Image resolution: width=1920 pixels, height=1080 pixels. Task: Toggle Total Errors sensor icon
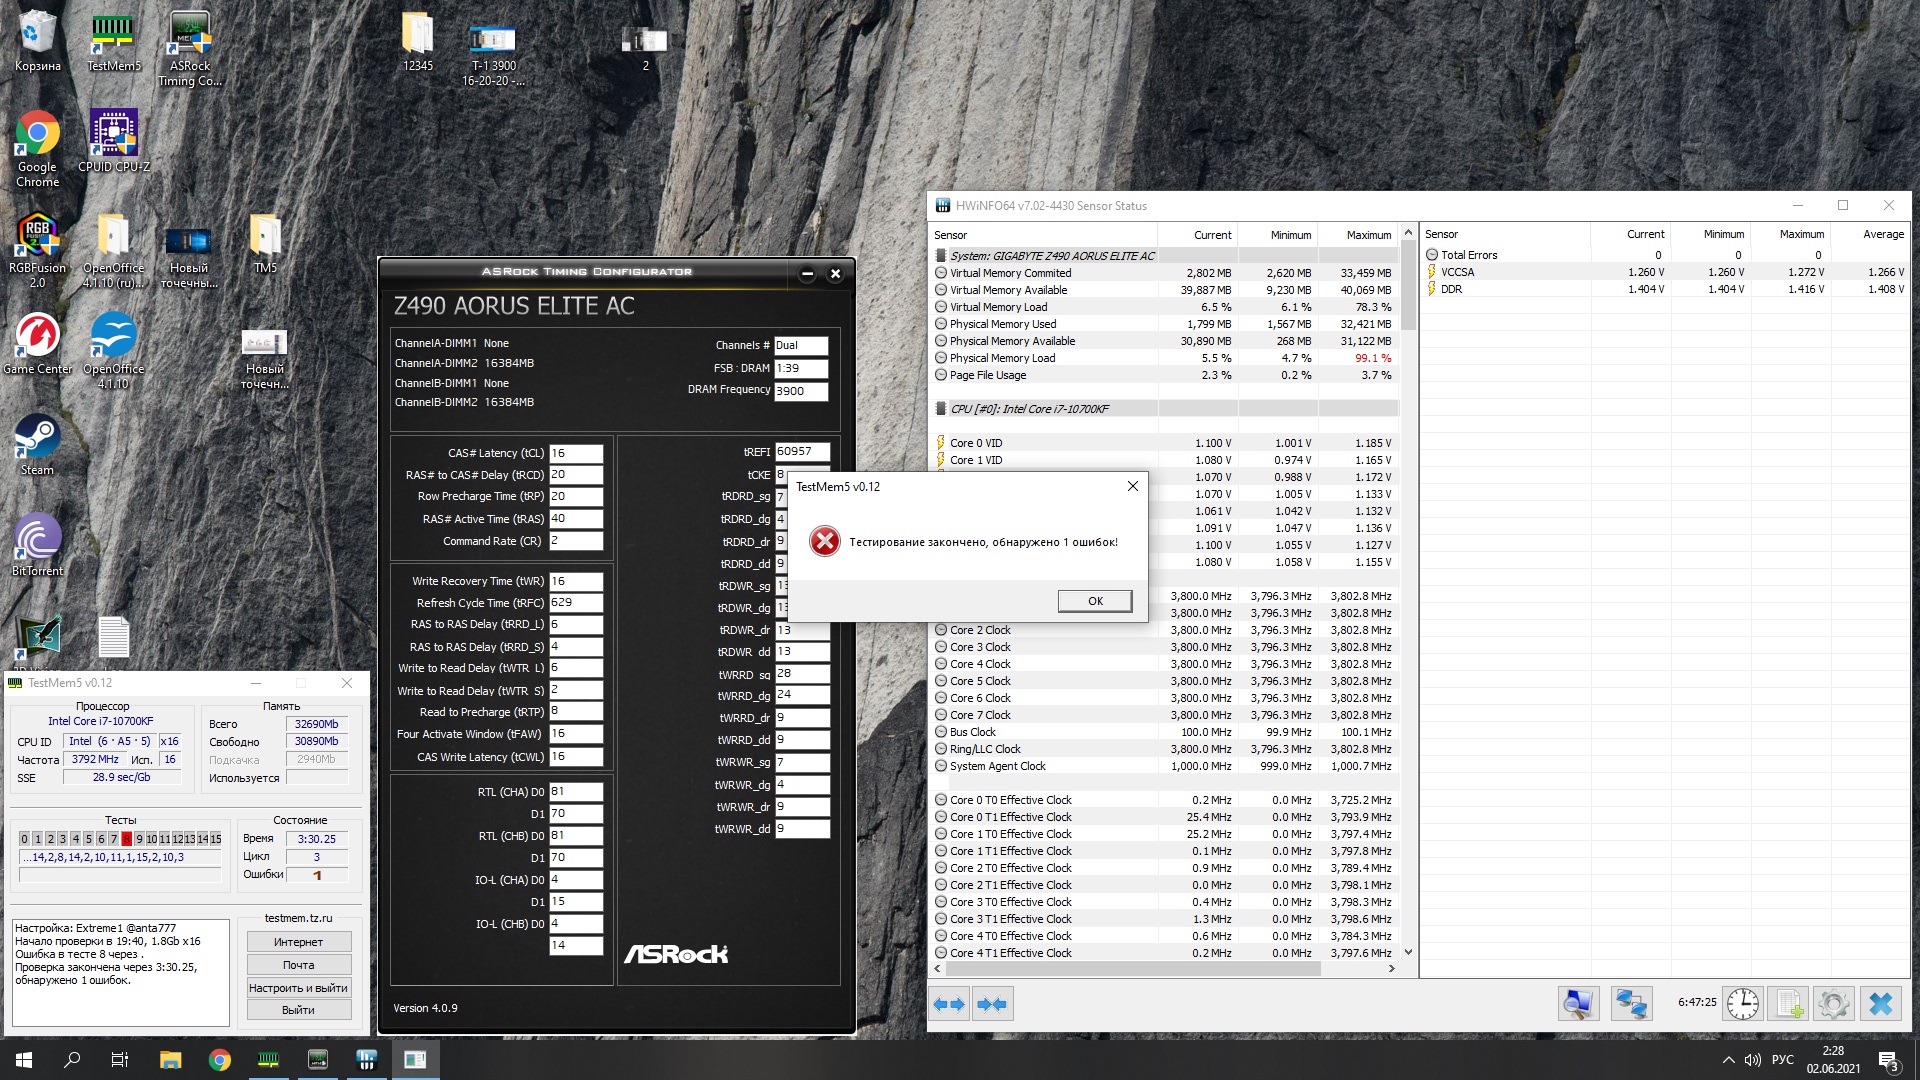click(1432, 255)
